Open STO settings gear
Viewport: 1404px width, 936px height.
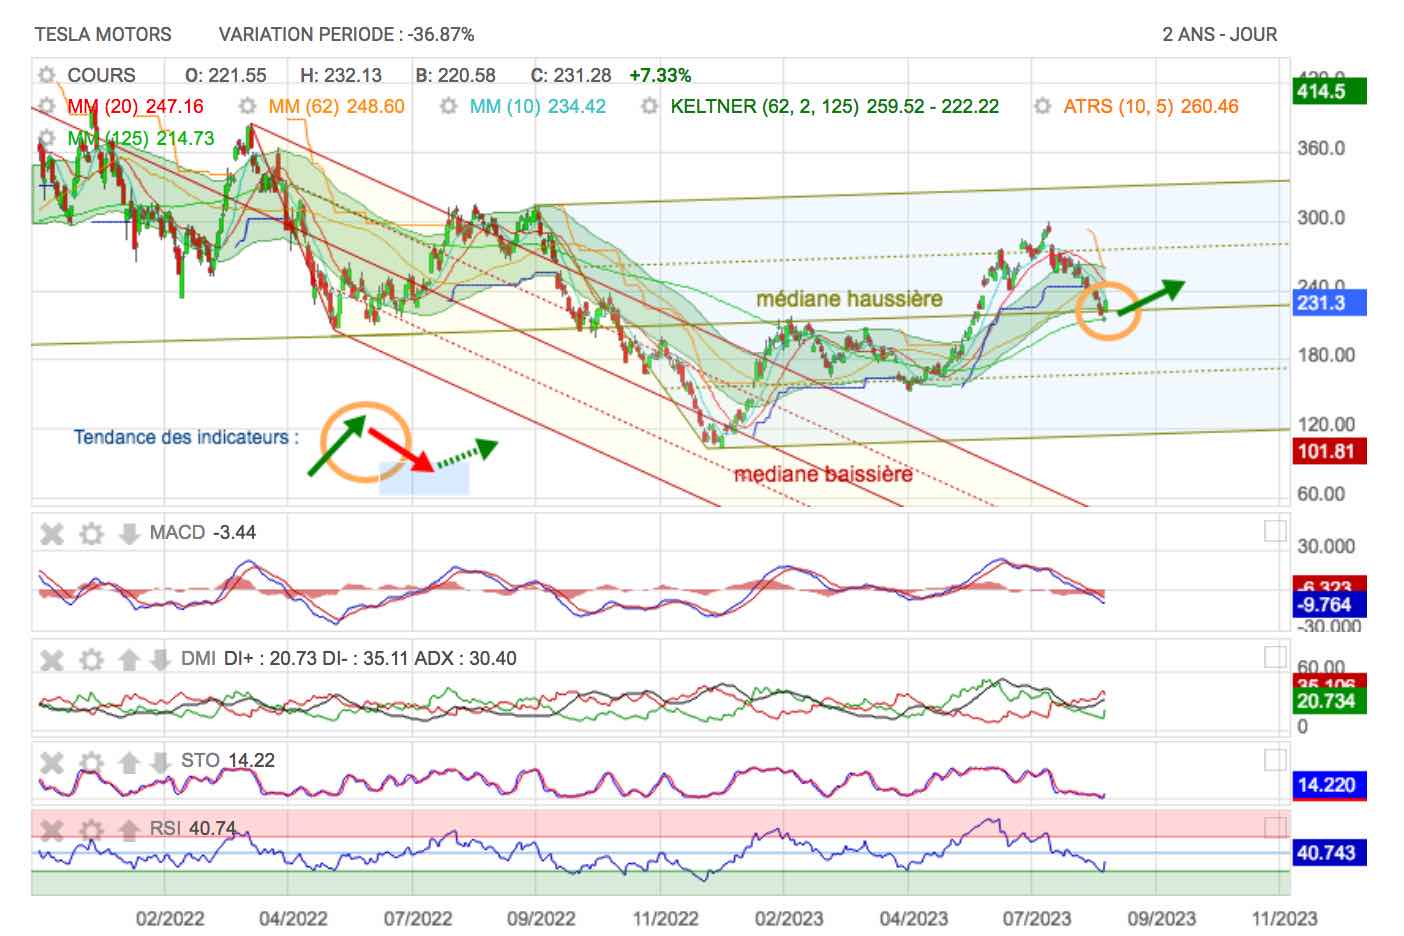[x=91, y=762]
